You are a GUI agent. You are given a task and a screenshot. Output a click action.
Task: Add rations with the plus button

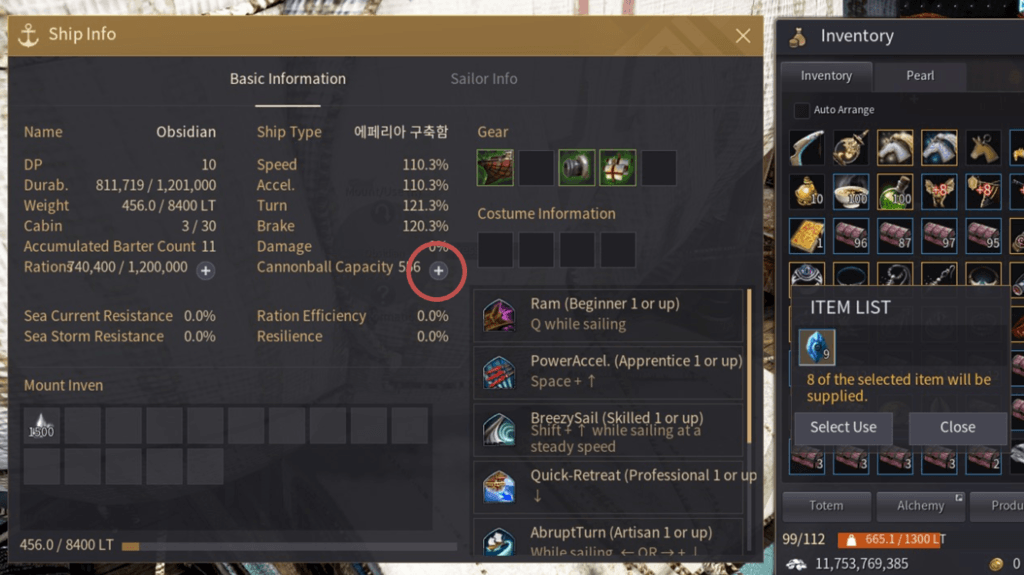tap(206, 271)
